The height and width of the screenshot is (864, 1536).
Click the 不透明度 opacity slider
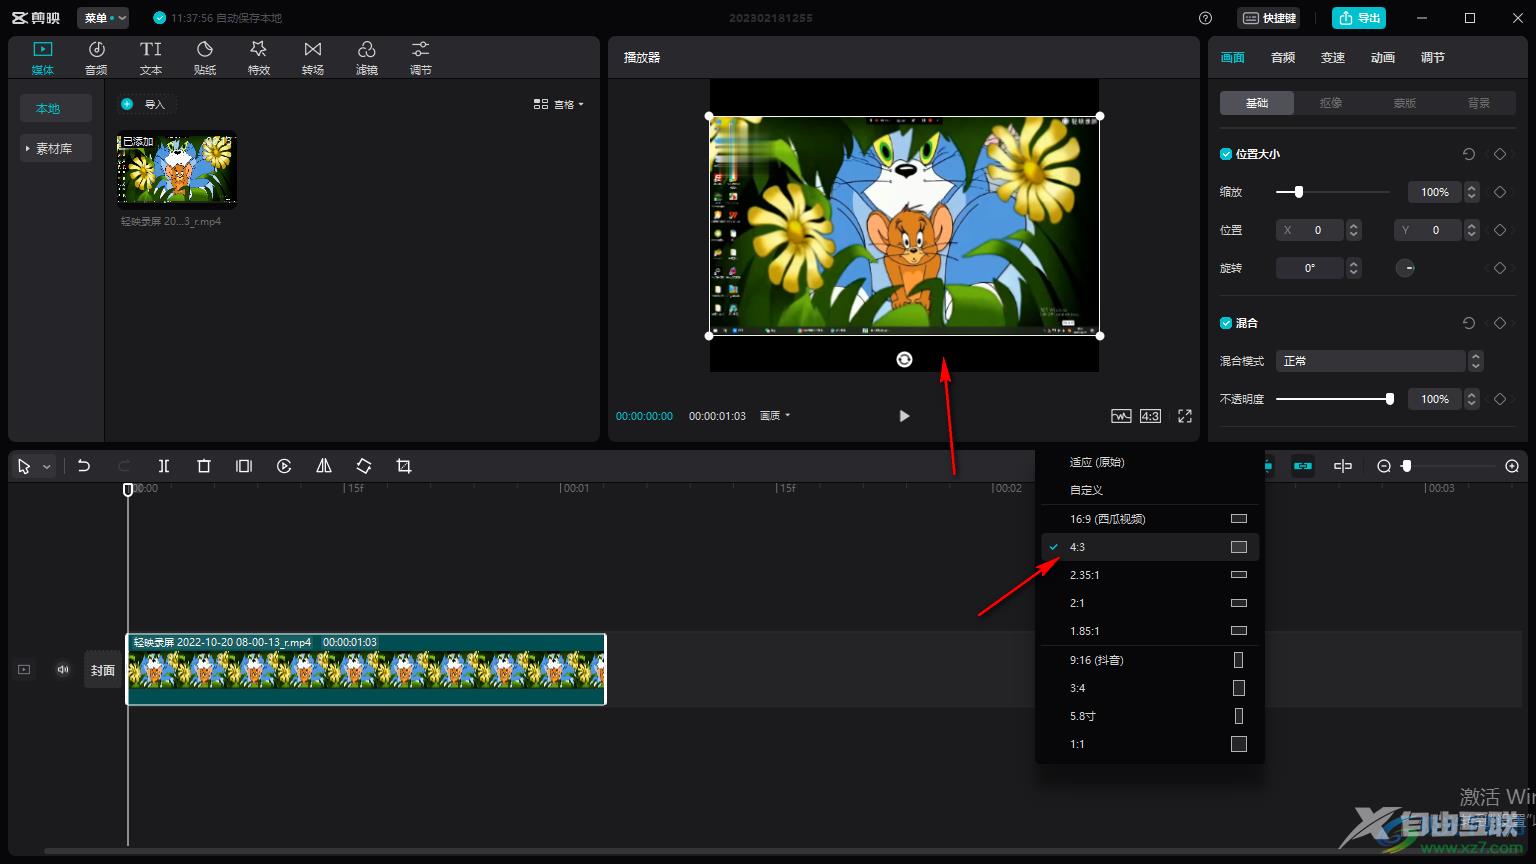coord(1335,399)
